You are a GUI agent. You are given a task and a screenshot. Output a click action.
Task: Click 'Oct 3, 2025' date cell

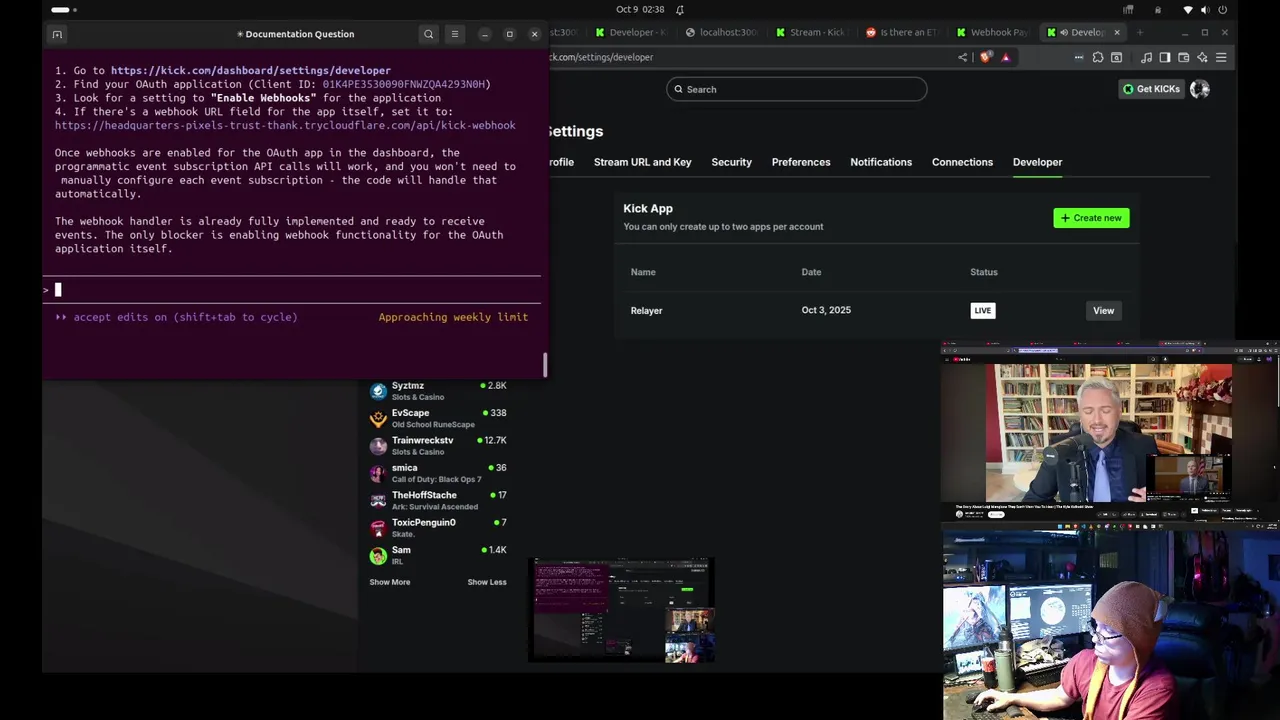point(826,310)
